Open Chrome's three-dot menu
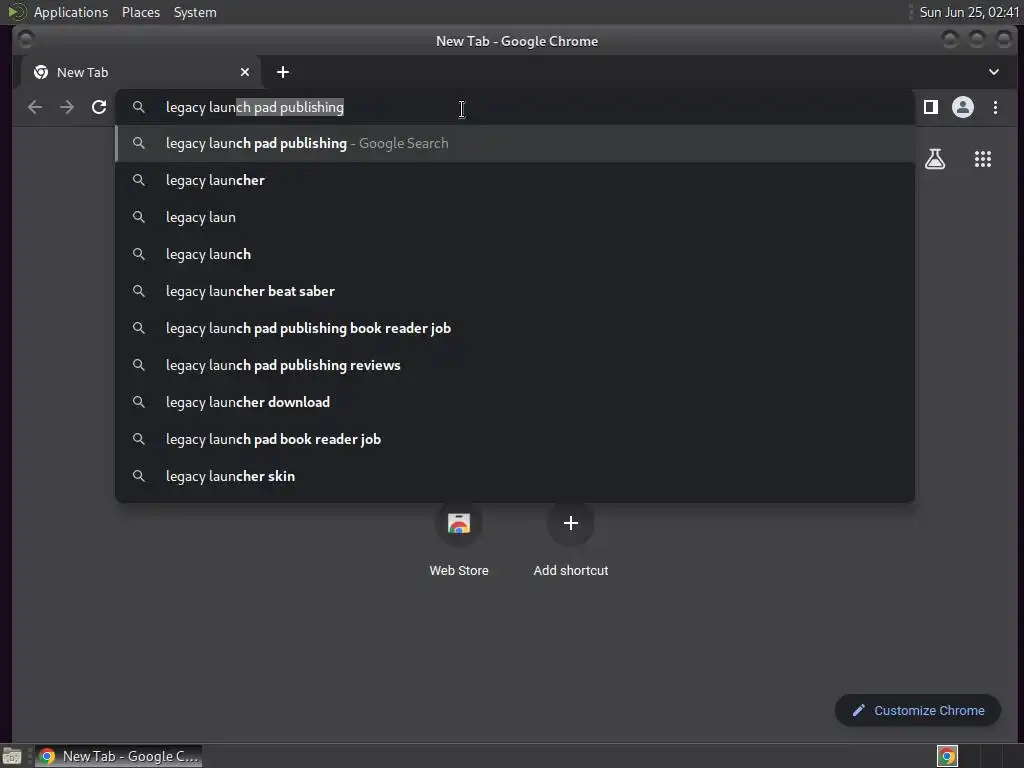The height and width of the screenshot is (768, 1024). 995,107
